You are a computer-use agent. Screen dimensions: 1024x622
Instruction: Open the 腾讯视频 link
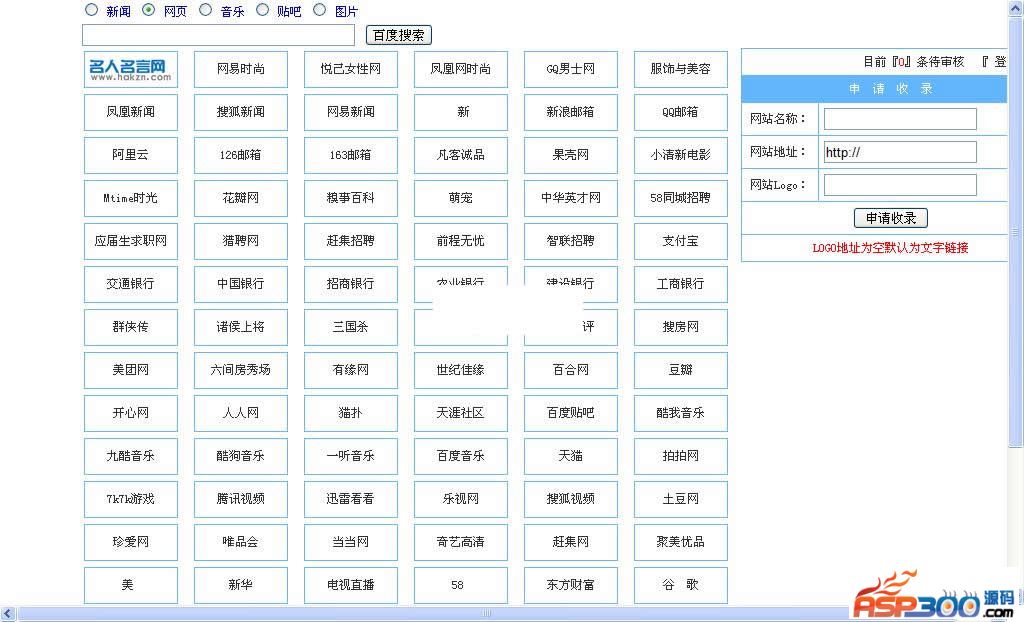tap(240, 500)
